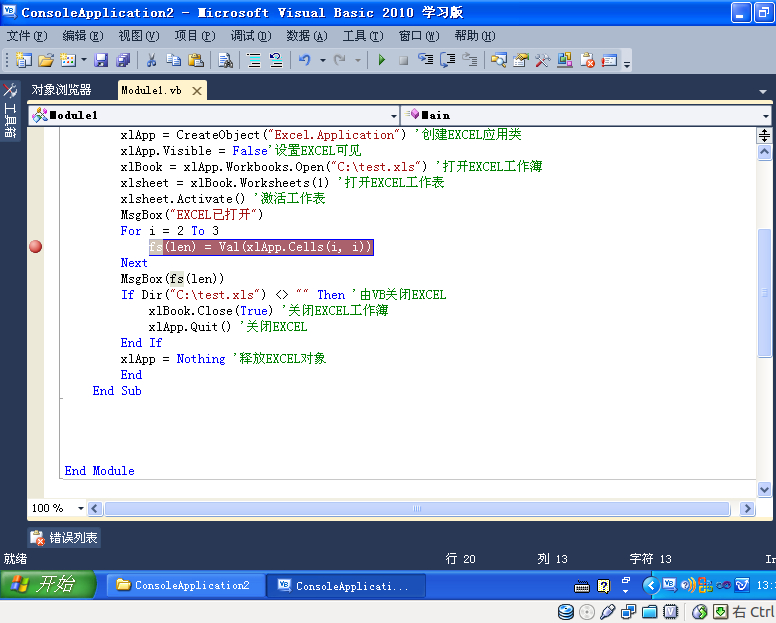Click the Paste icon in the toolbar
The height and width of the screenshot is (623, 776).
tap(196, 61)
